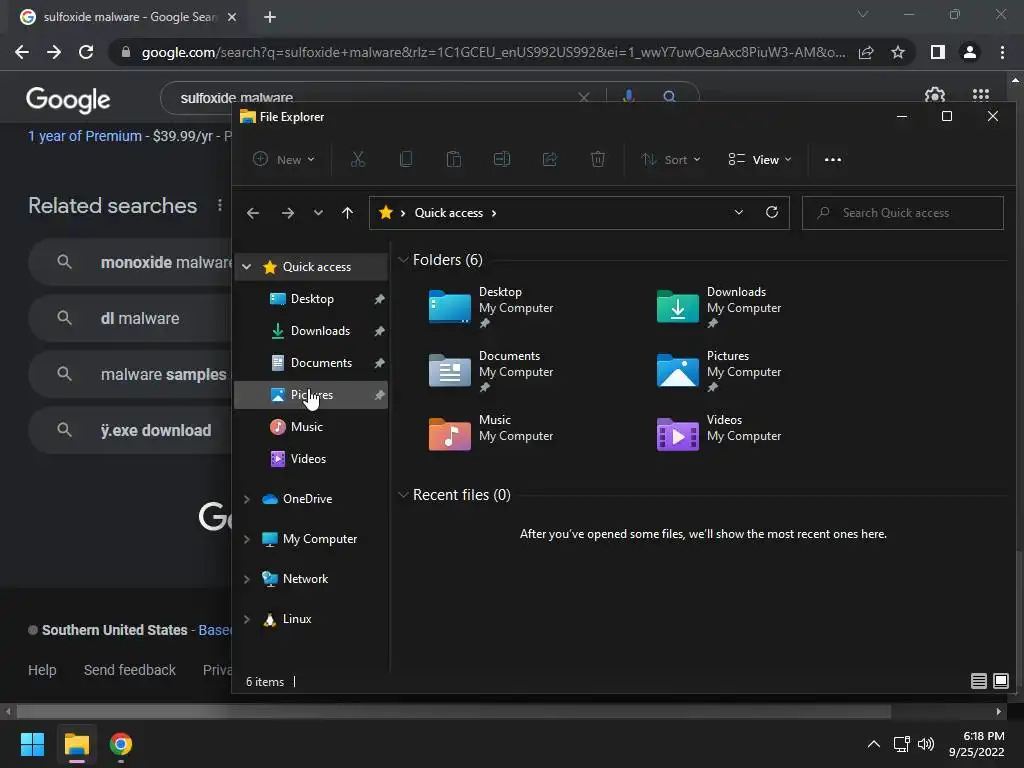Image resolution: width=1024 pixels, height=768 pixels.
Task: Click the Chrome URL address bar
Action: [x=493, y=52]
